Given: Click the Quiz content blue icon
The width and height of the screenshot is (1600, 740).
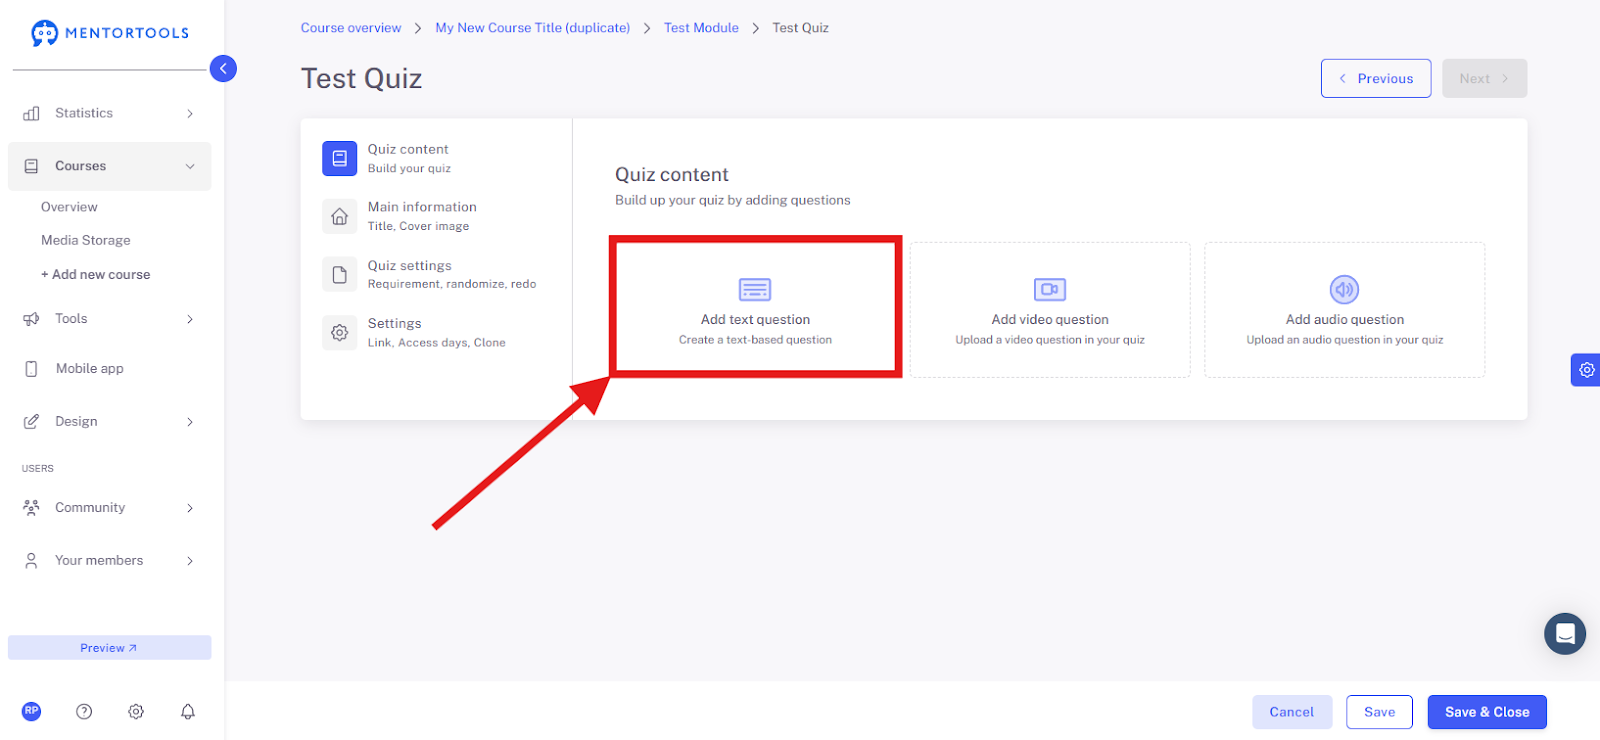Looking at the screenshot, I should click(340, 158).
